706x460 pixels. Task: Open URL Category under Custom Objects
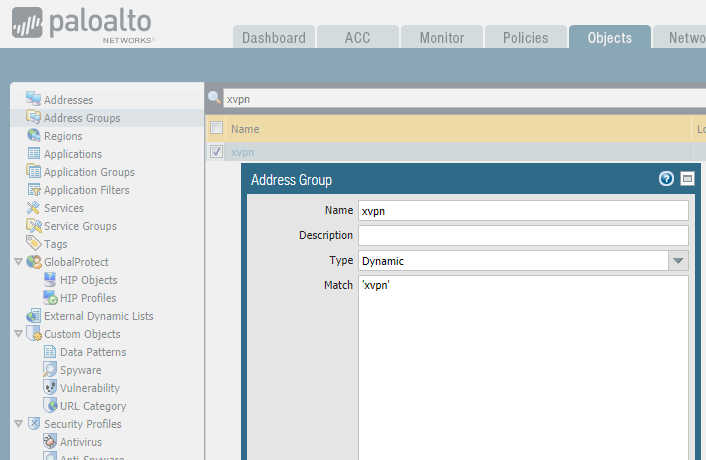92,405
